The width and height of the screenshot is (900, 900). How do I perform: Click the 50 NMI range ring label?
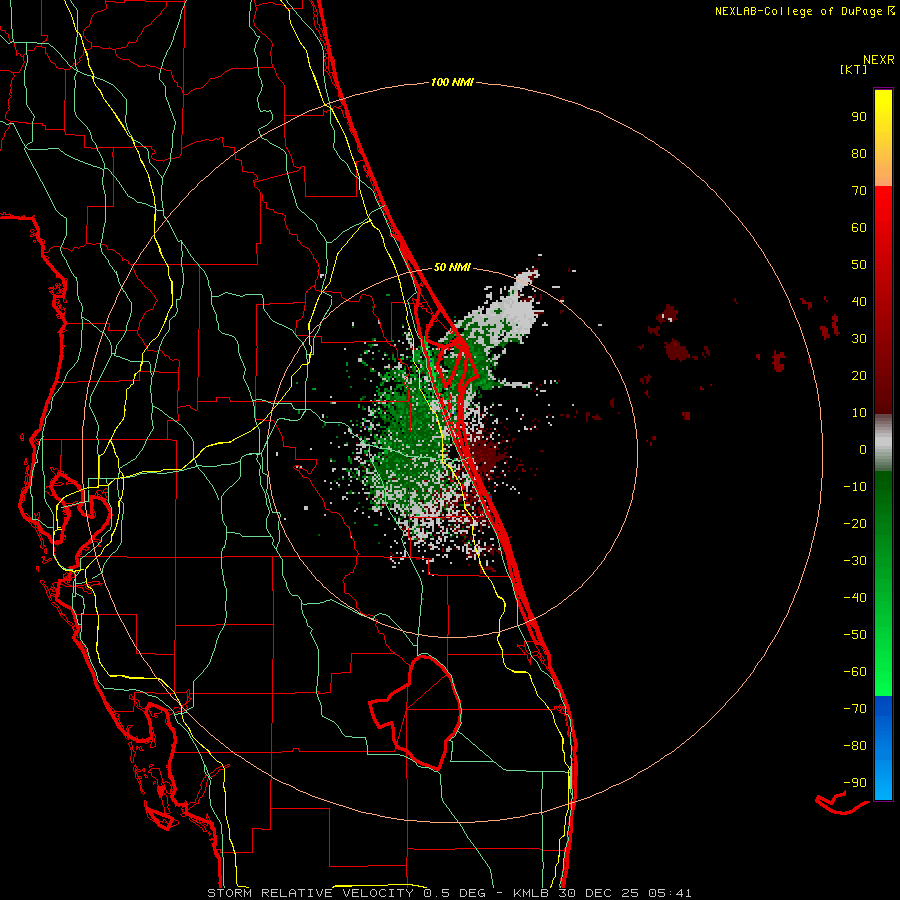(x=452, y=267)
